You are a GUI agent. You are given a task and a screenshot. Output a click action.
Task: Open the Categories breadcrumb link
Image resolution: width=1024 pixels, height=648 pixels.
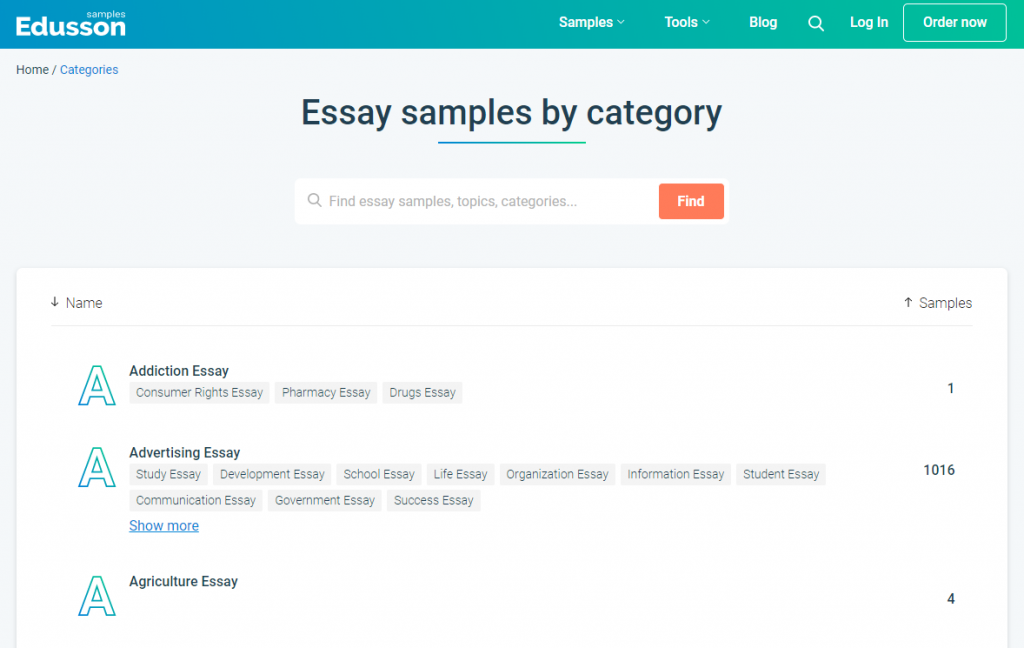click(89, 70)
